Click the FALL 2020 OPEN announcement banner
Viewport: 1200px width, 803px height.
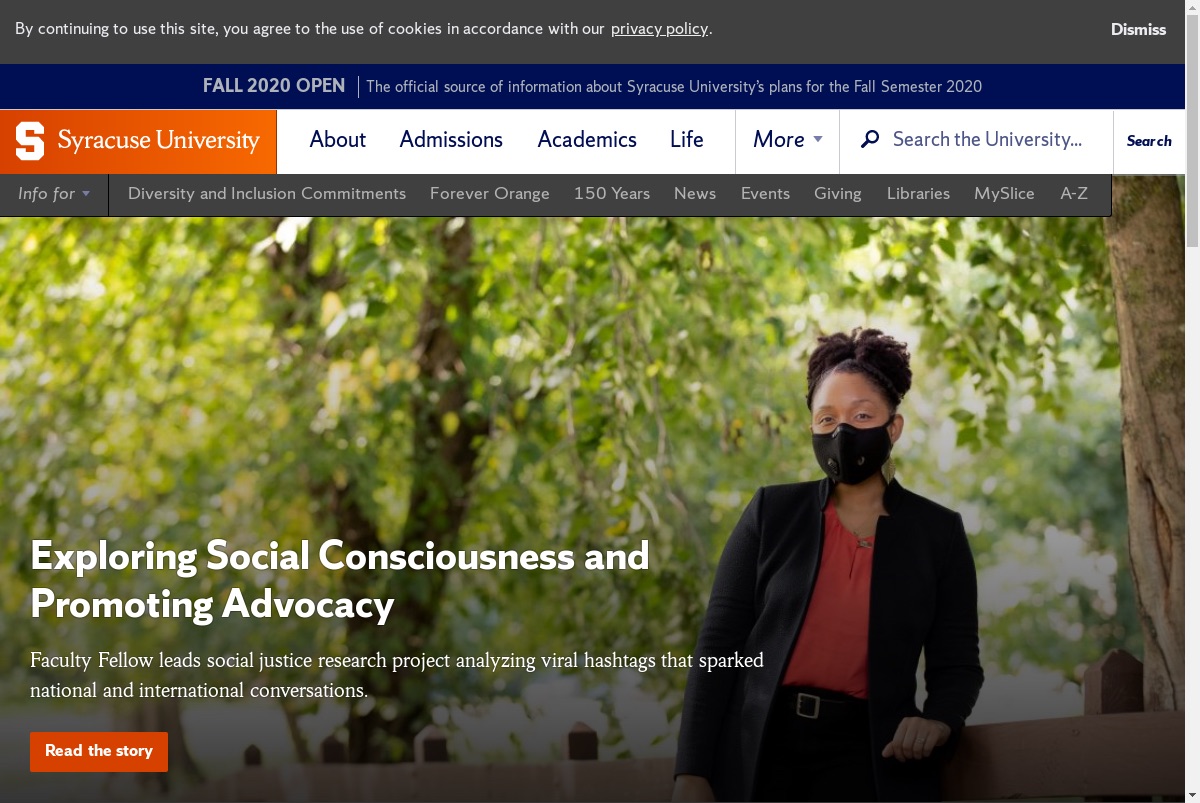tap(592, 86)
